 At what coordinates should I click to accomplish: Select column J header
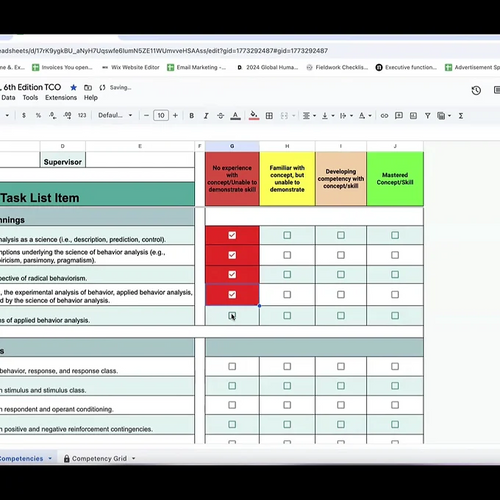395,146
